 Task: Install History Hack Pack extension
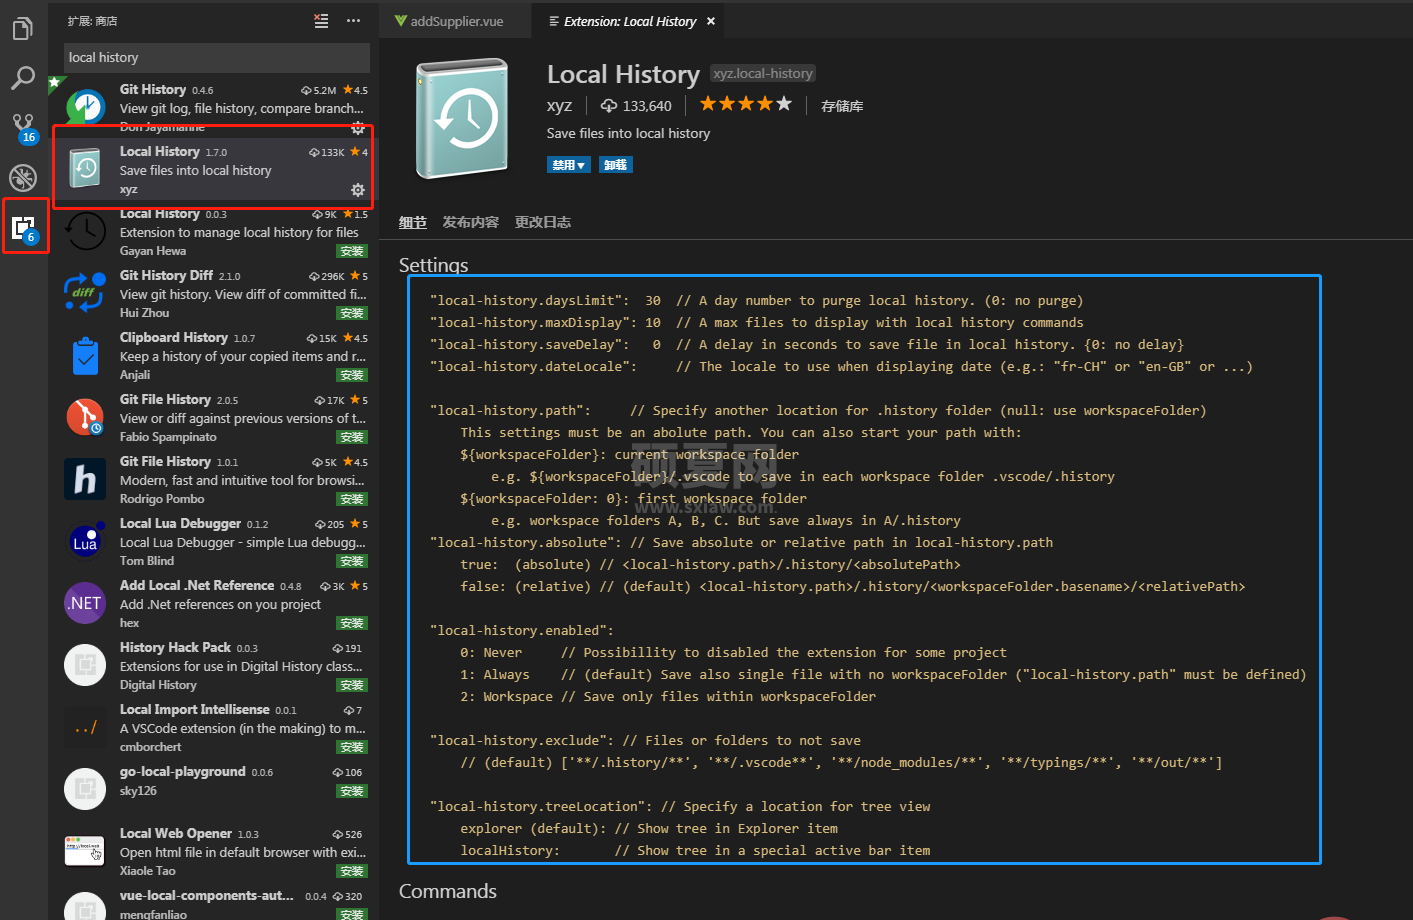352,685
